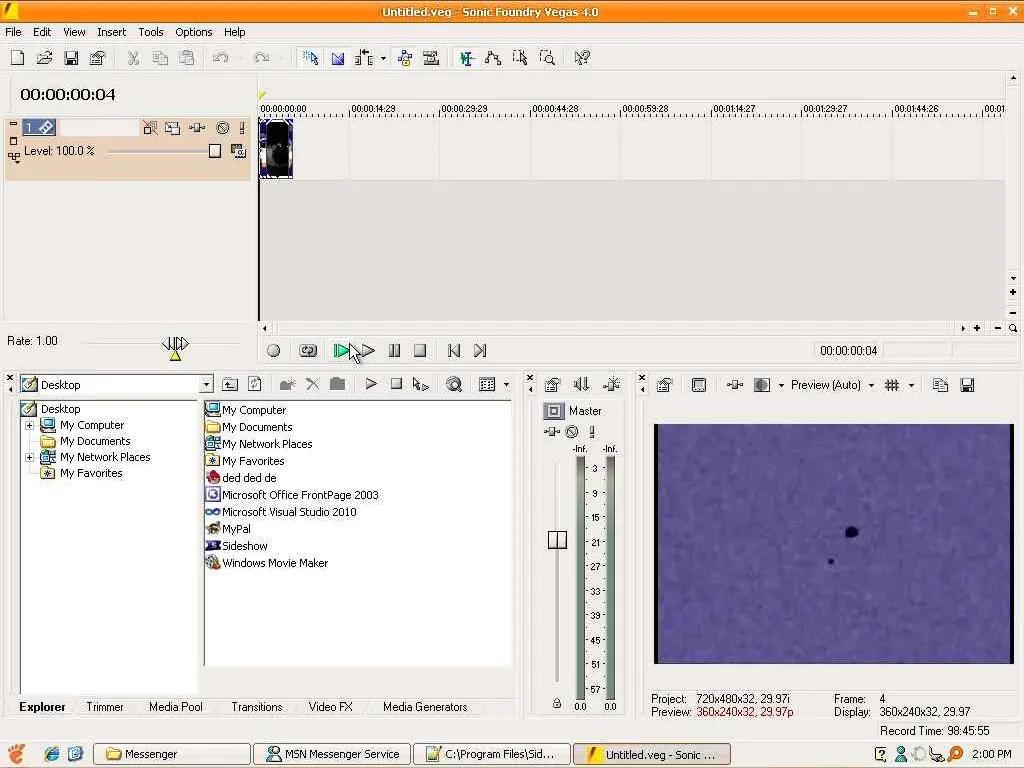Viewport: 1024px width, 768px height.
Task: Open the Tools menu
Action: 150,32
